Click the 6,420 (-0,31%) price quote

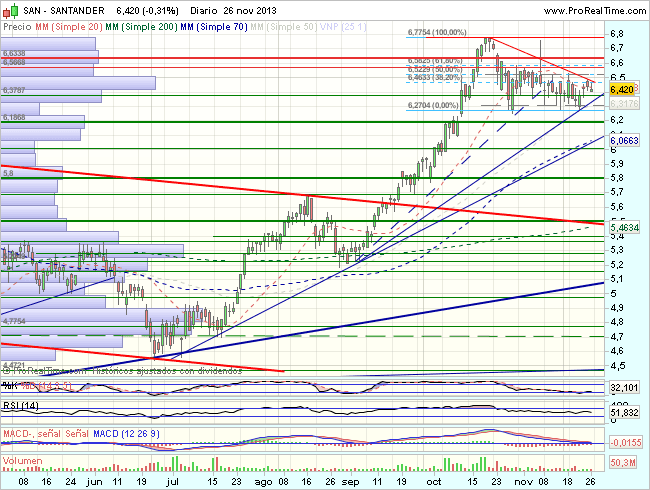coord(147,10)
